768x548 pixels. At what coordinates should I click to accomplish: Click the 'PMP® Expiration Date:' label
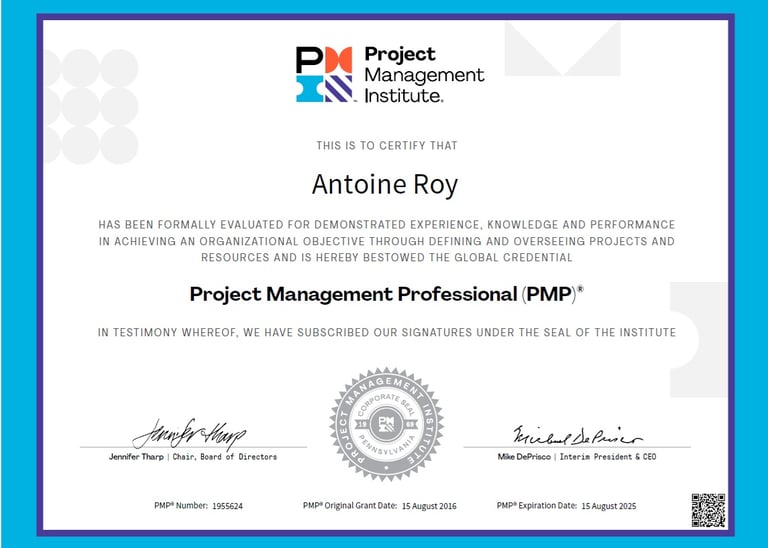coord(537,505)
